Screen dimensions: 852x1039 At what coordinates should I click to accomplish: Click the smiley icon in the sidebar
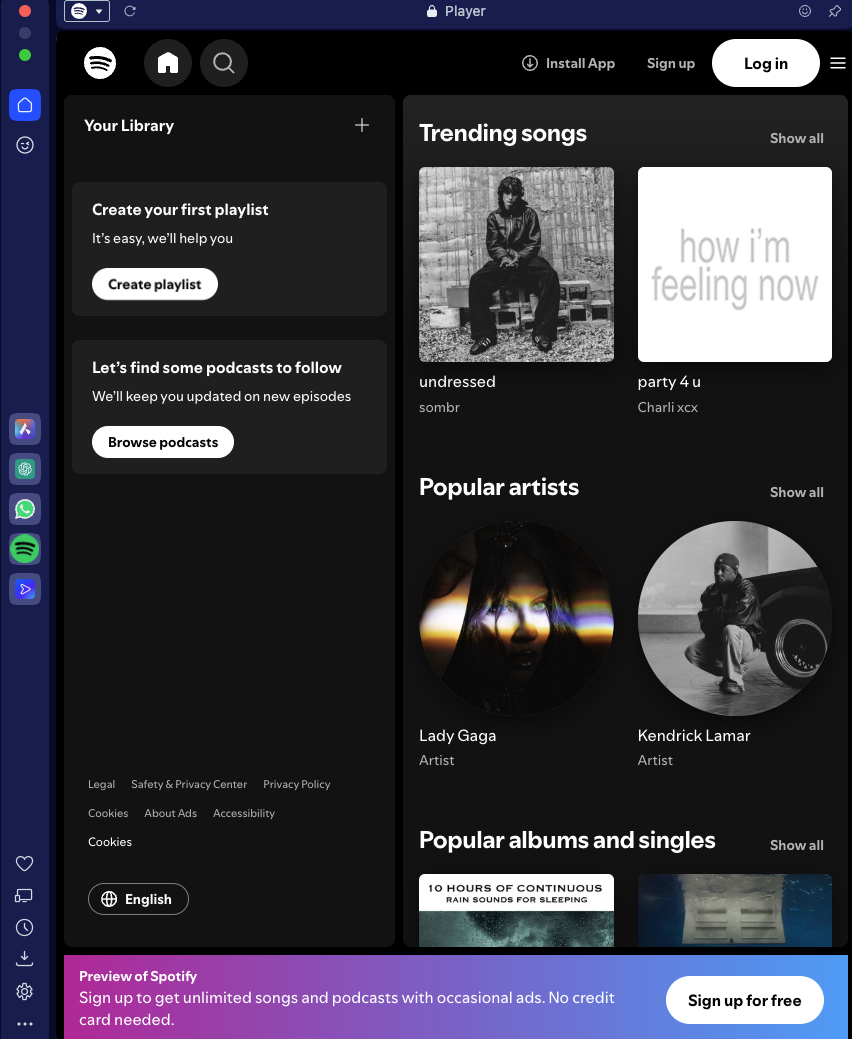(x=25, y=145)
